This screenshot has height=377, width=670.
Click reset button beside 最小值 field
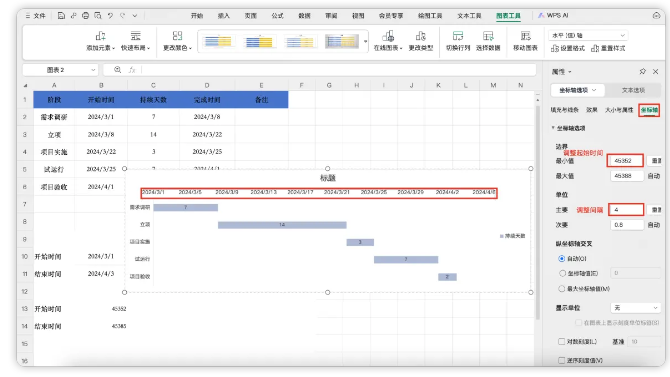tap(655, 160)
